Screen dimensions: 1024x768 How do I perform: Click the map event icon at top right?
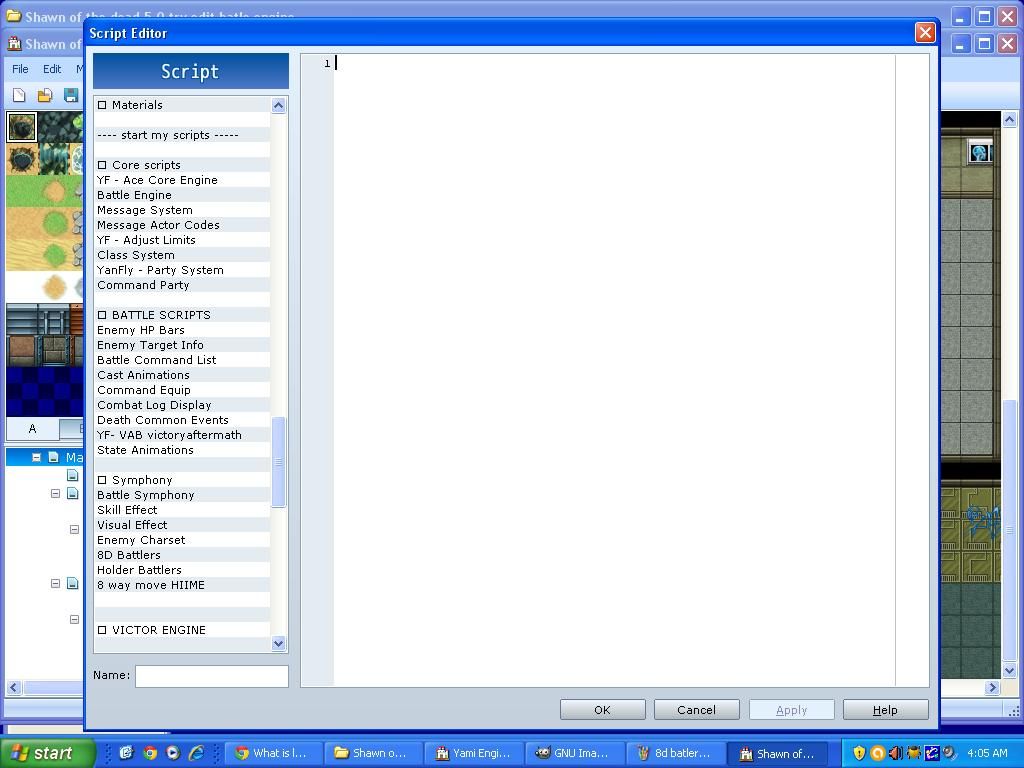click(x=979, y=152)
